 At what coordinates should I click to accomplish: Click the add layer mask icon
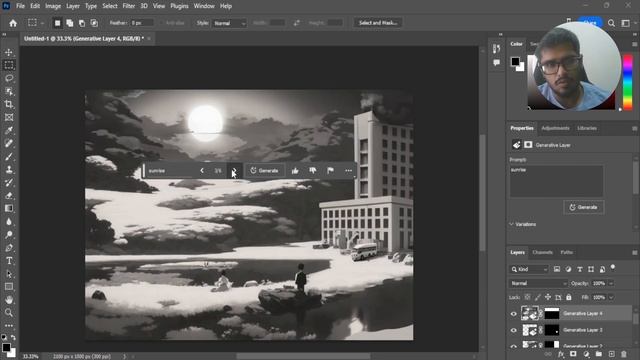coord(573,354)
